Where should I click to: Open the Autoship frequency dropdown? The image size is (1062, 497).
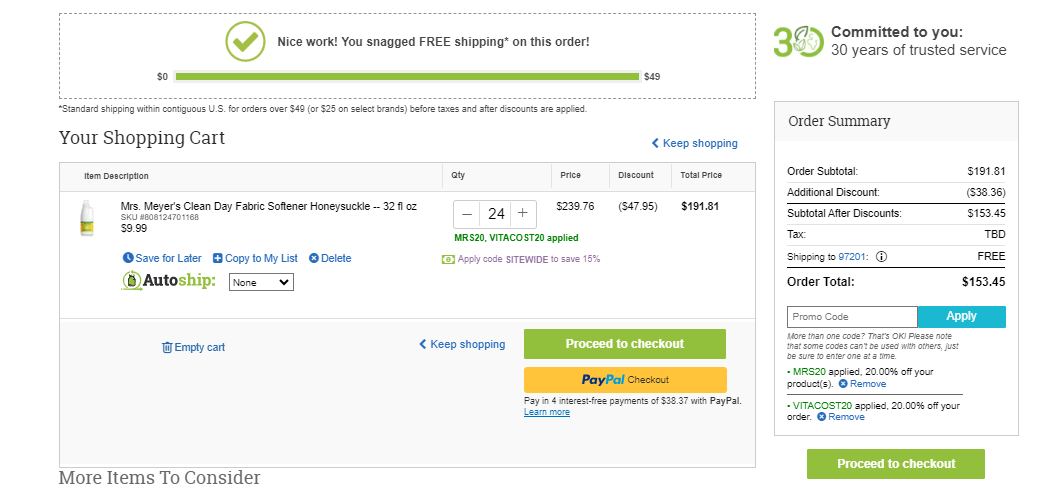261,282
